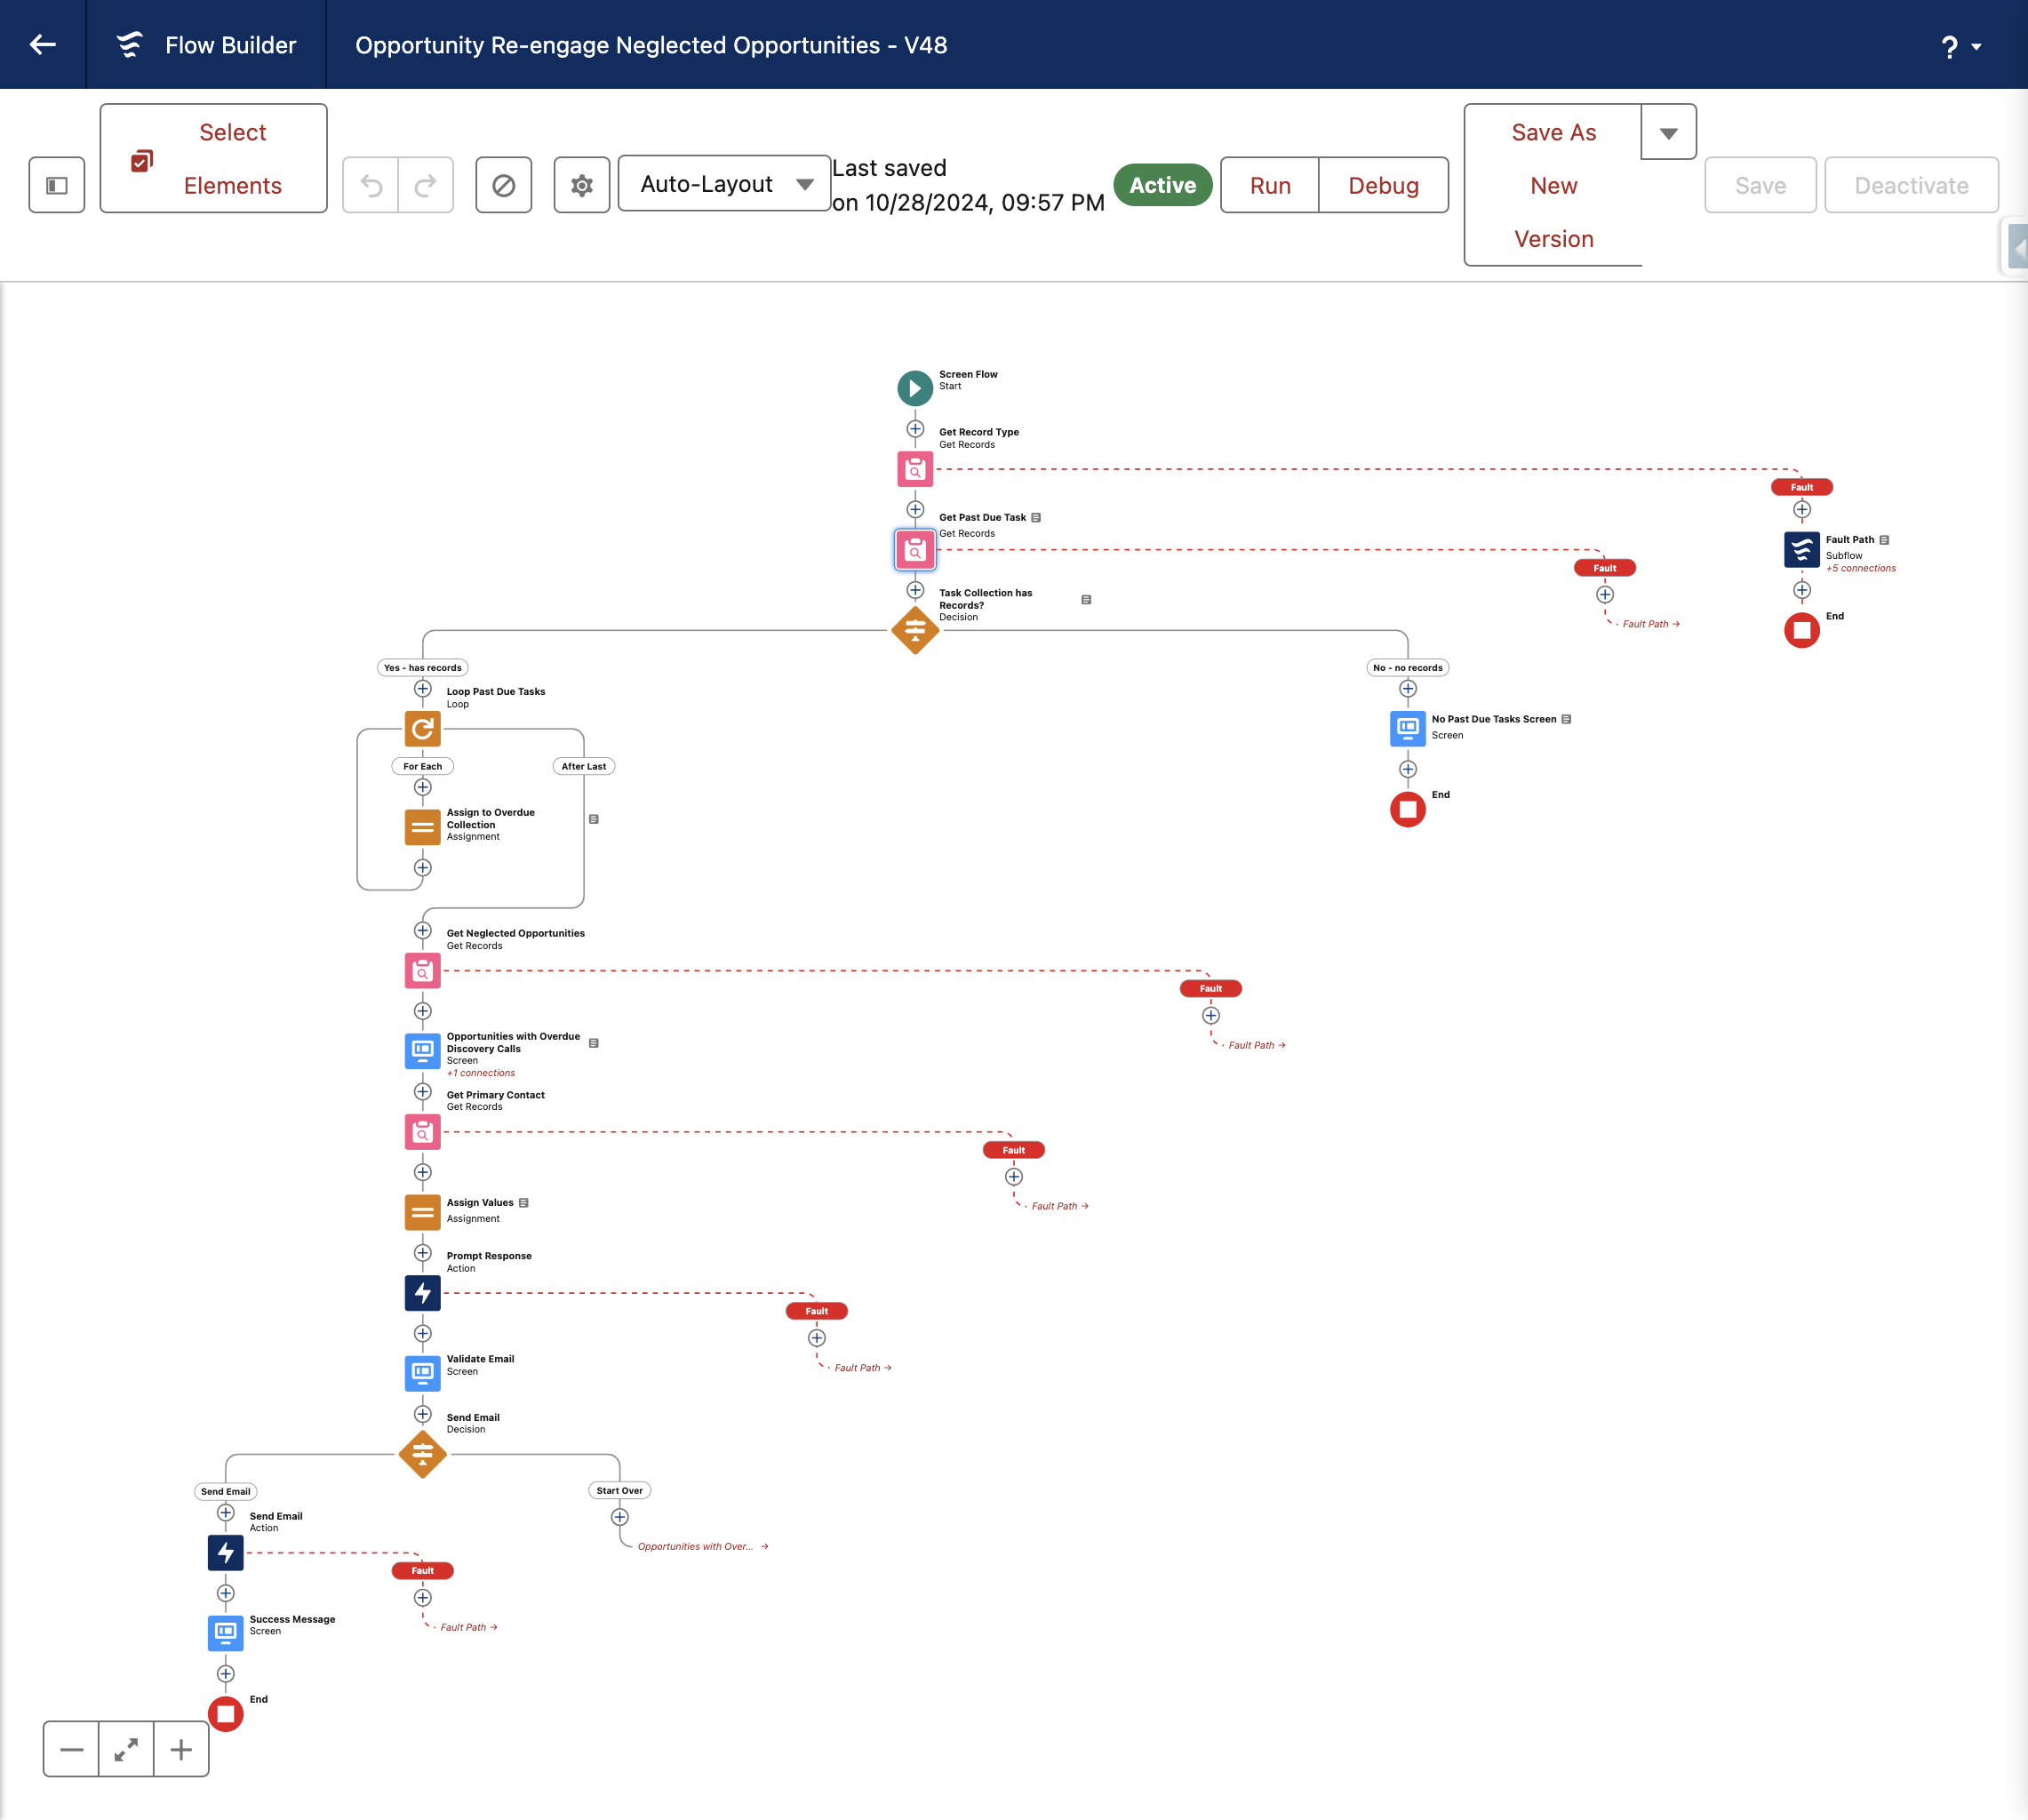Viewport: 2028px width, 1820px height.
Task: Click Save As New Version
Action: 1553,185
